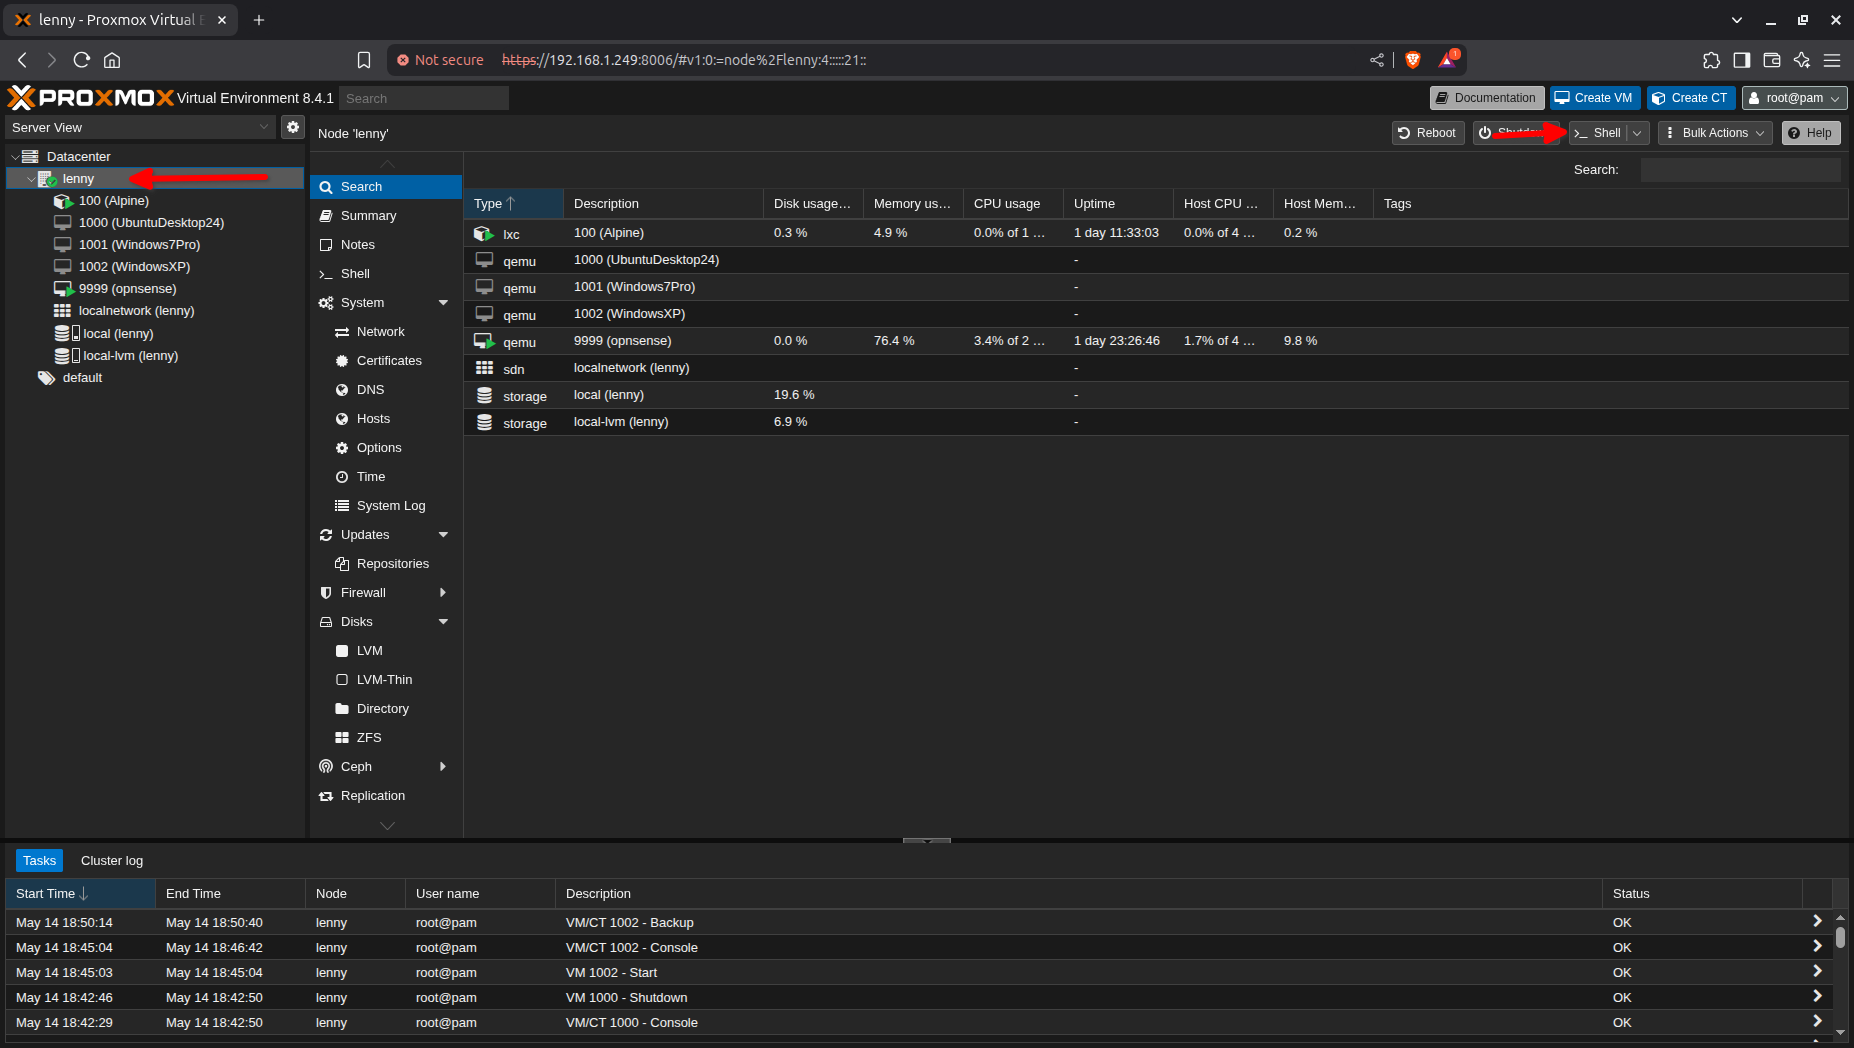Open the Documentation button

1487,98
